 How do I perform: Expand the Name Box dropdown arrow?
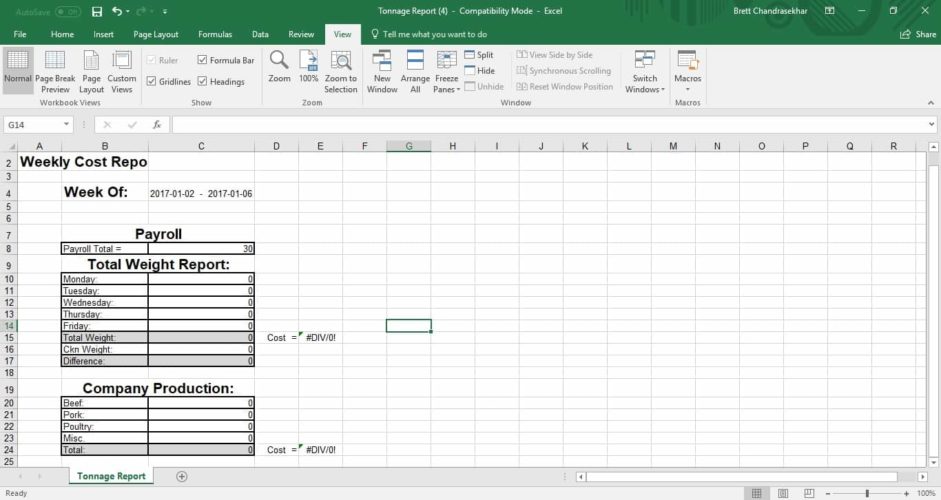point(67,125)
